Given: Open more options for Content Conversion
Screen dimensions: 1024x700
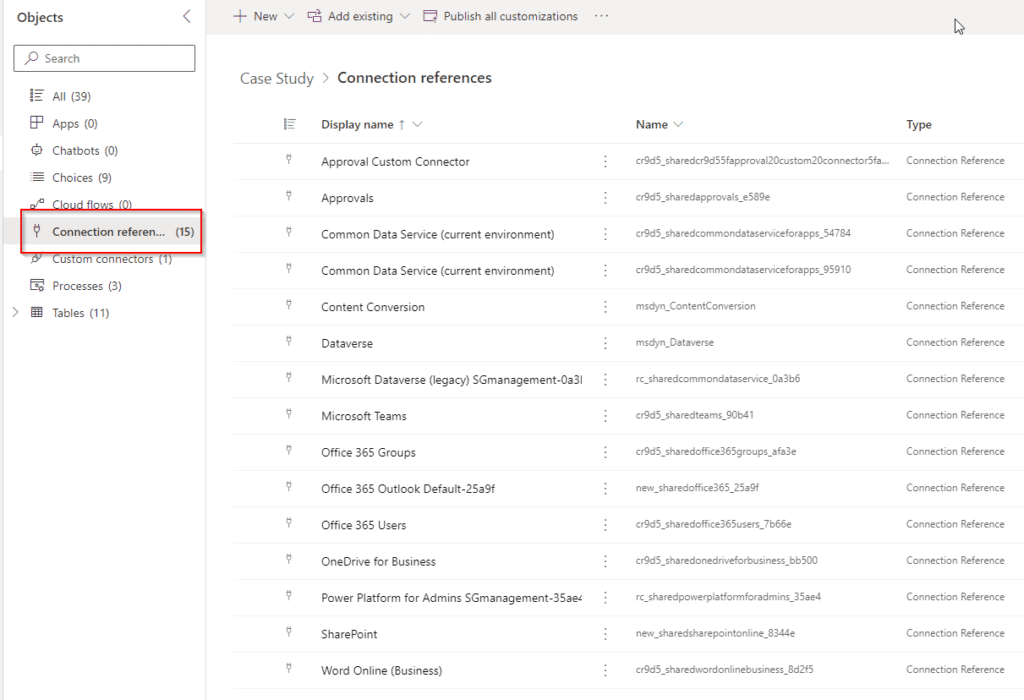Looking at the screenshot, I should [605, 307].
